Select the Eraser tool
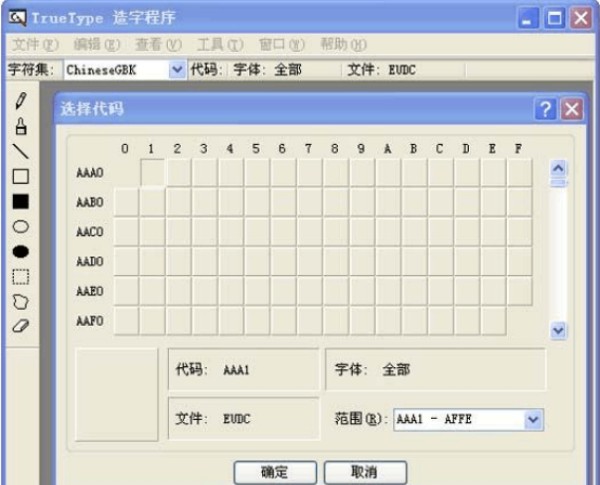 tap(21, 326)
